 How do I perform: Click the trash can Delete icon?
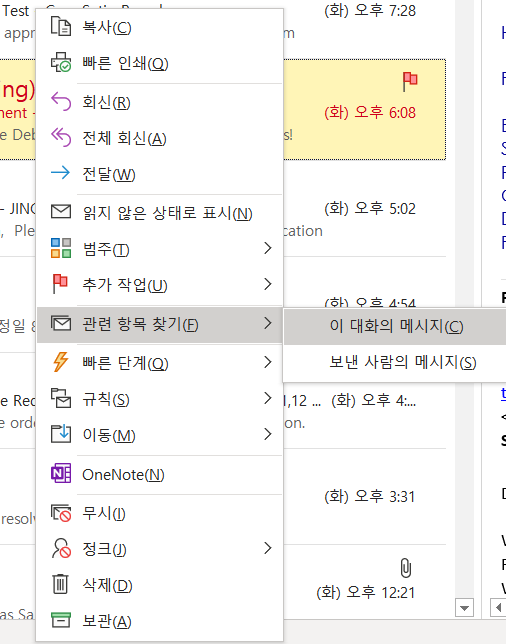60,584
